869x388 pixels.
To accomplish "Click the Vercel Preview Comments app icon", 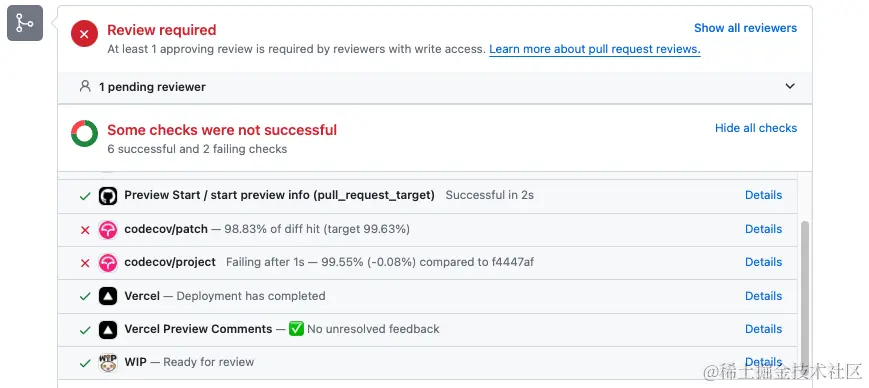I will [108, 329].
